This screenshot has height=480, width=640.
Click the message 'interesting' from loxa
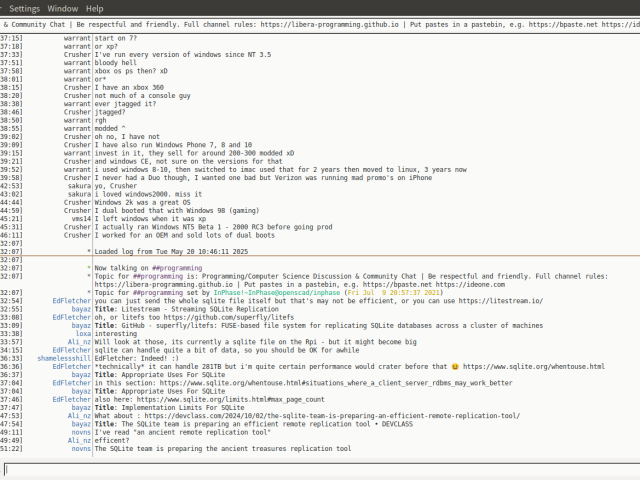coord(116,333)
